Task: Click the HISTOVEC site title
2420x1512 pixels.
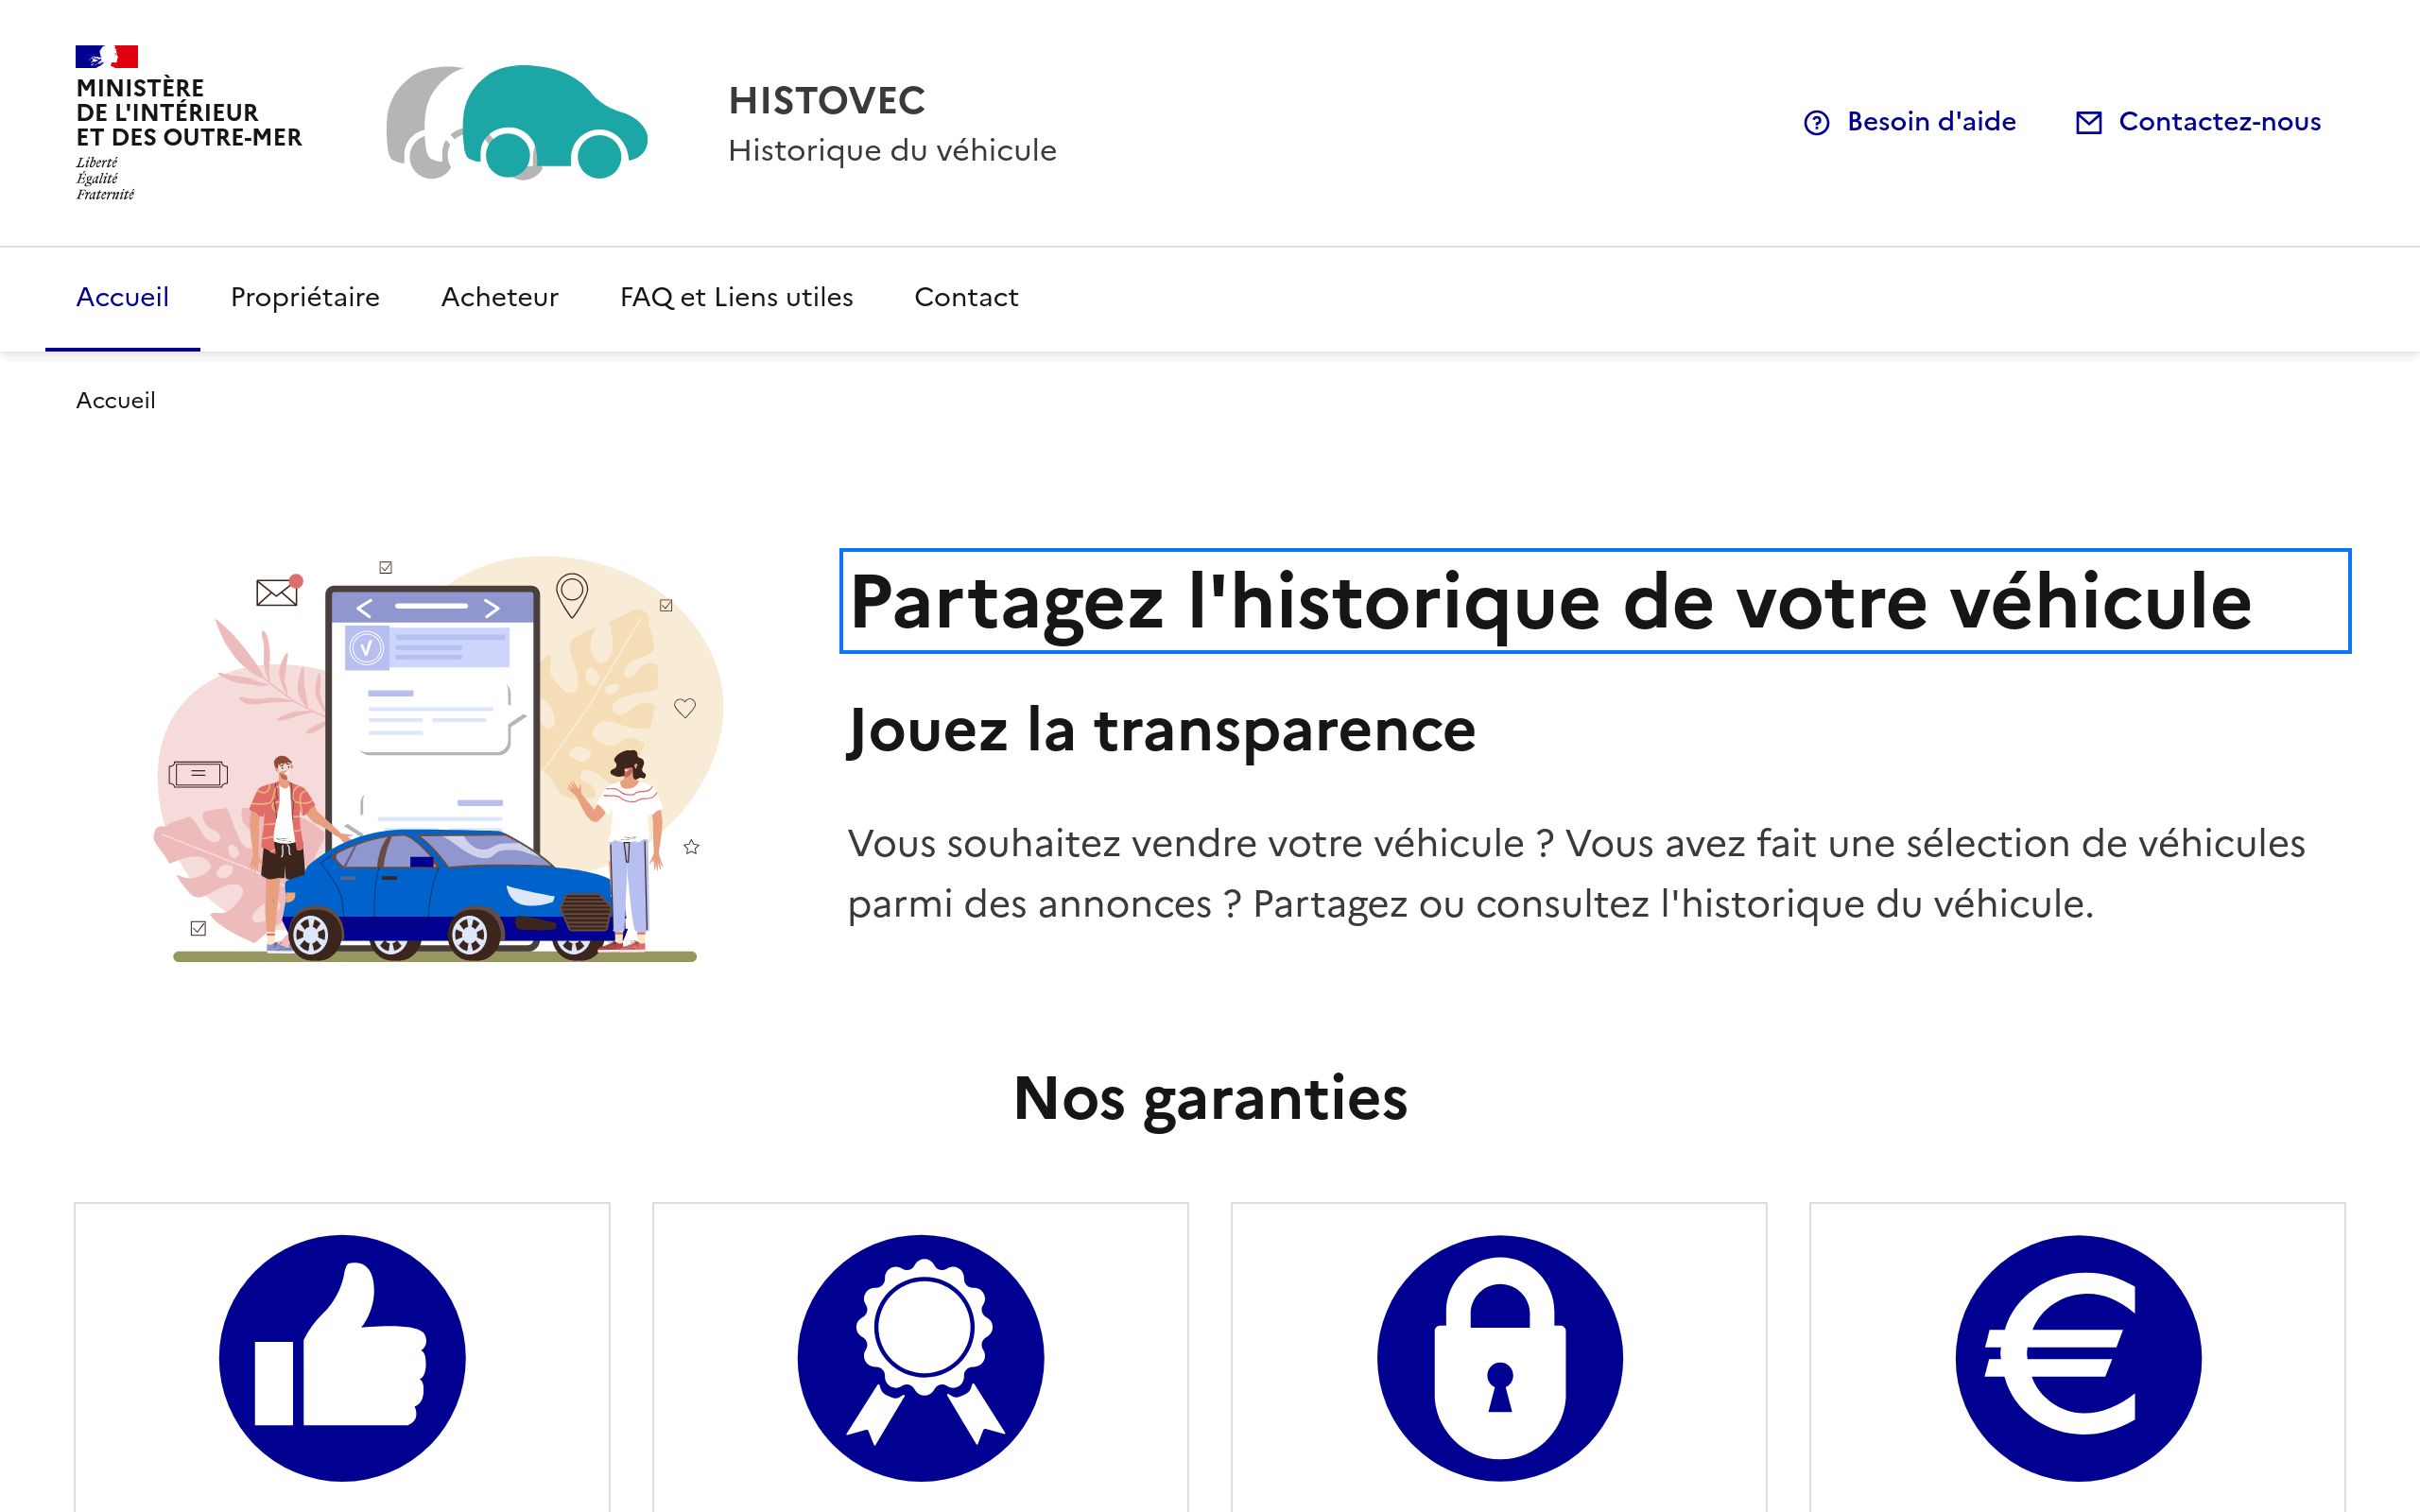Action: (827, 100)
